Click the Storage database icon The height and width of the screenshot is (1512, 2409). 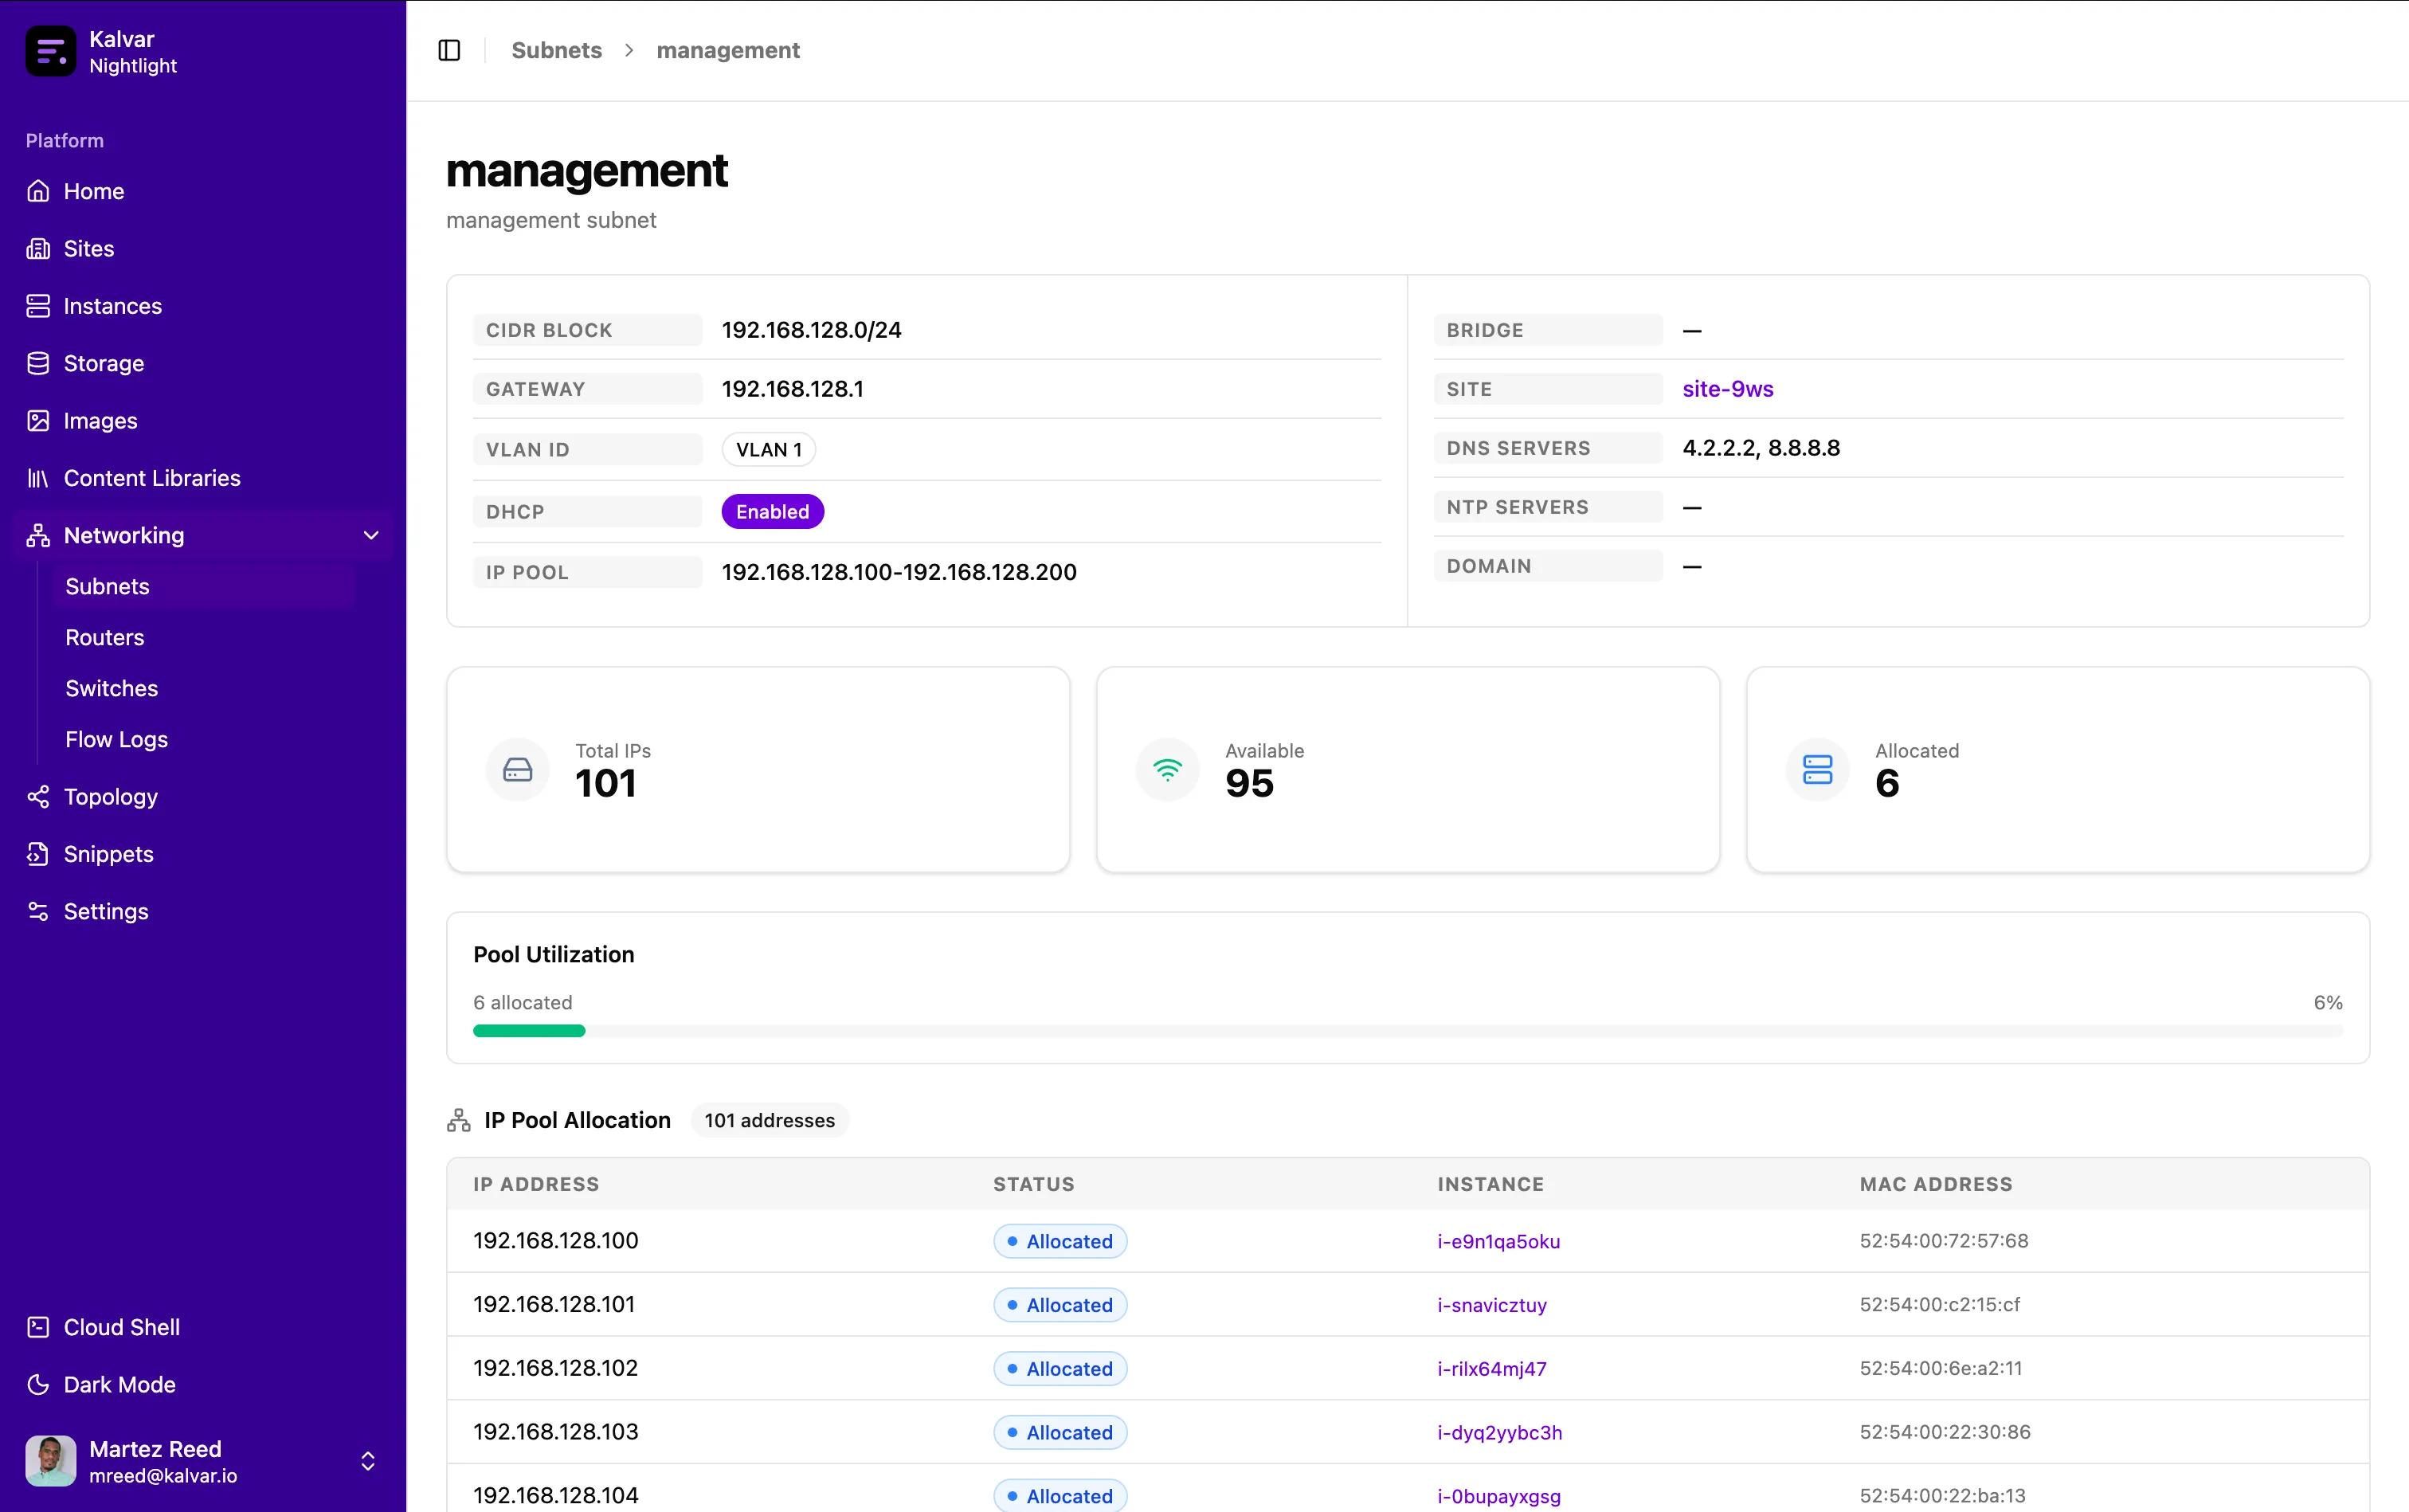point(38,363)
